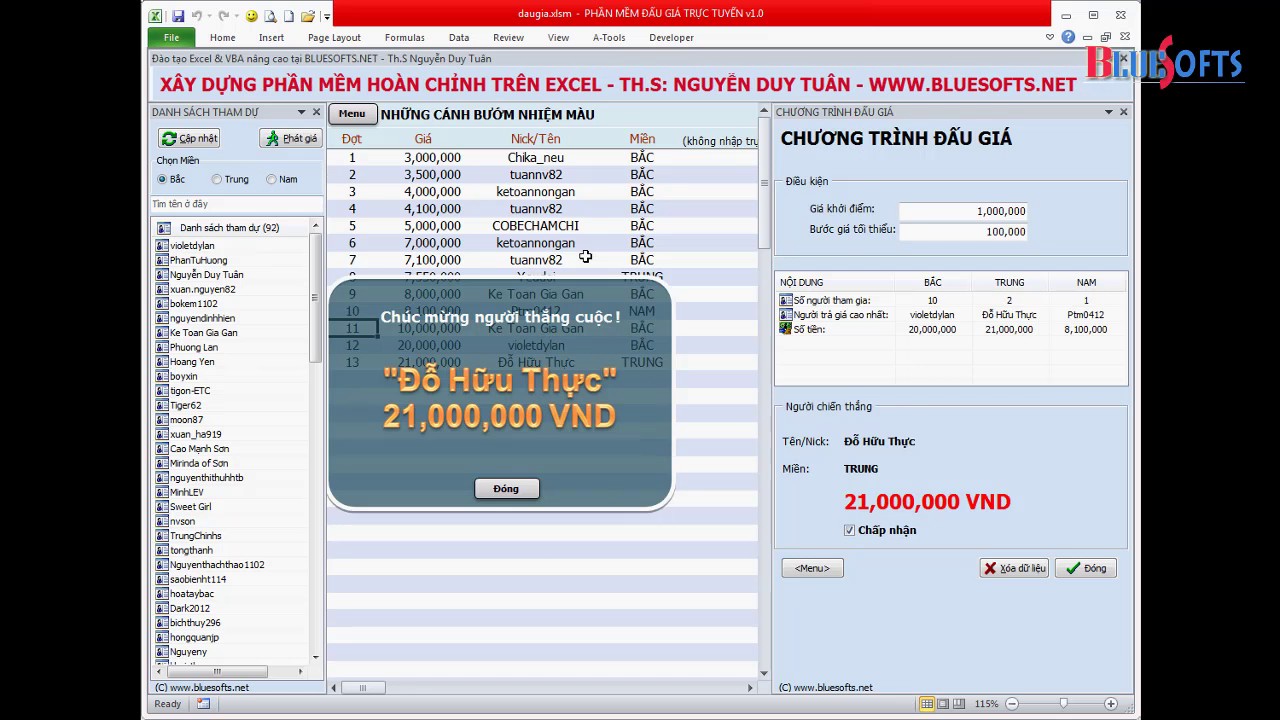Close the Danh Sách Tham Dự pane
Image resolution: width=1280 pixels, height=720 pixels.
[x=317, y=112]
